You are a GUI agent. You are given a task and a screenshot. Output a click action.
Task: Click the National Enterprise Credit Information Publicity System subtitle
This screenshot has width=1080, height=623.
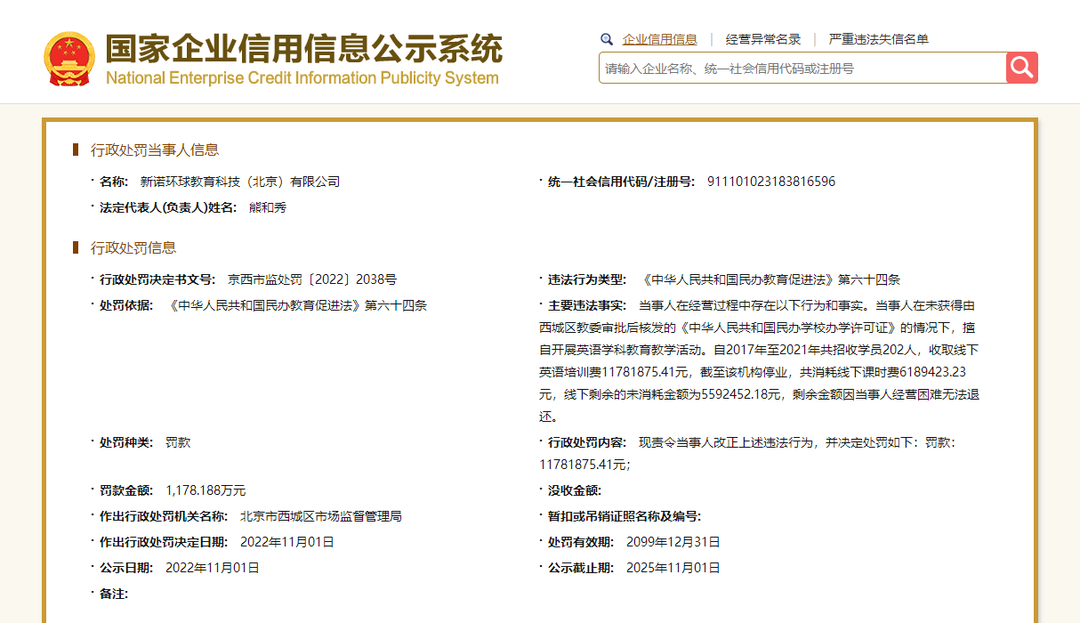[302, 78]
